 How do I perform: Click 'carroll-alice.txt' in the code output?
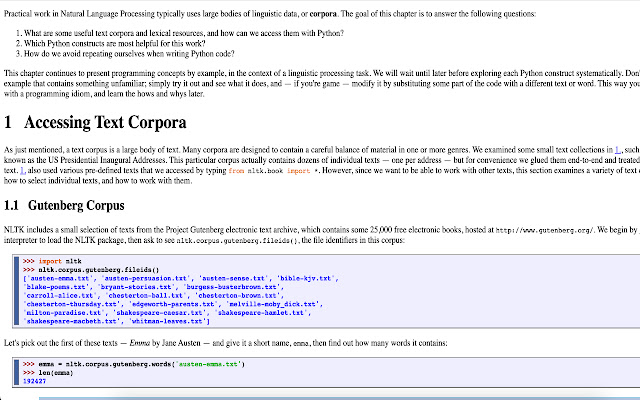click(x=60, y=296)
